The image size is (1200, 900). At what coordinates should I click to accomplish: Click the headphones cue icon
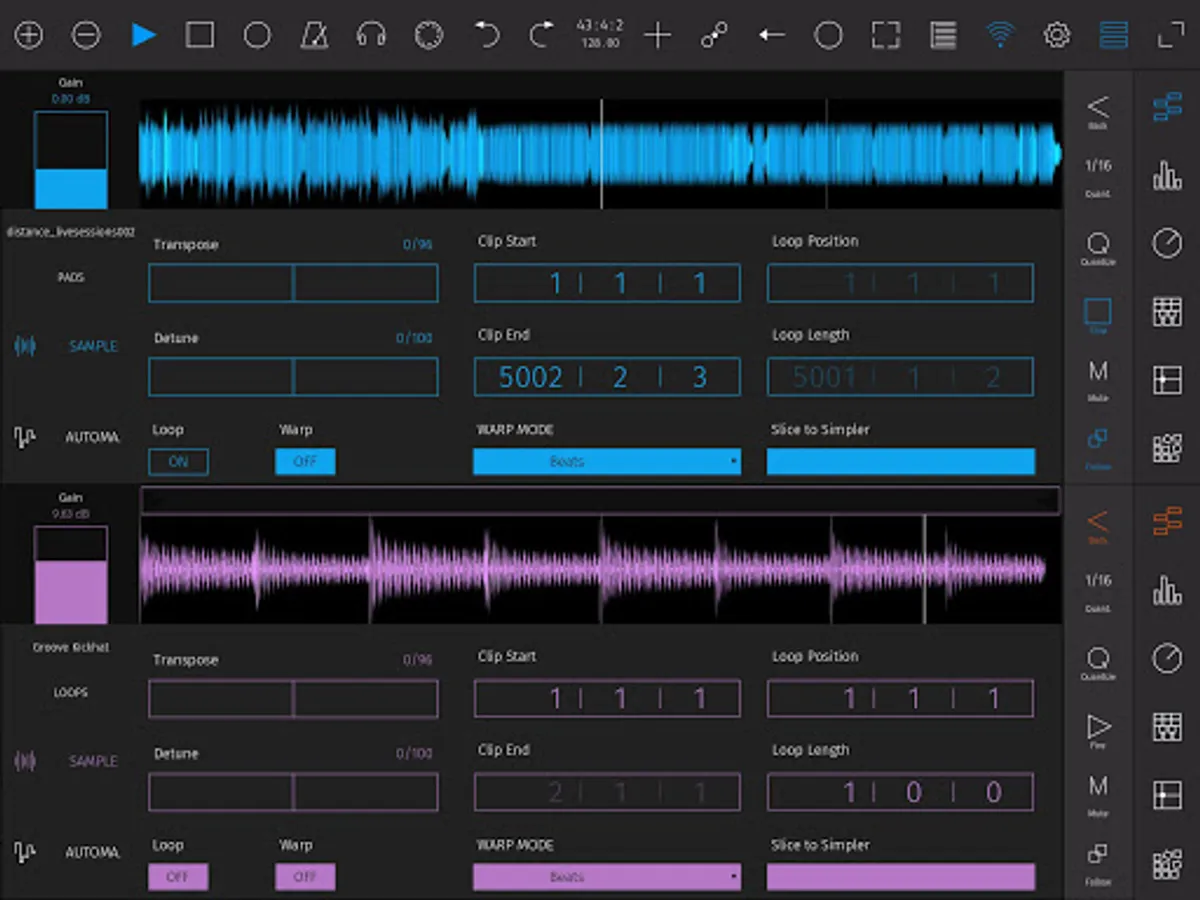(371, 36)
